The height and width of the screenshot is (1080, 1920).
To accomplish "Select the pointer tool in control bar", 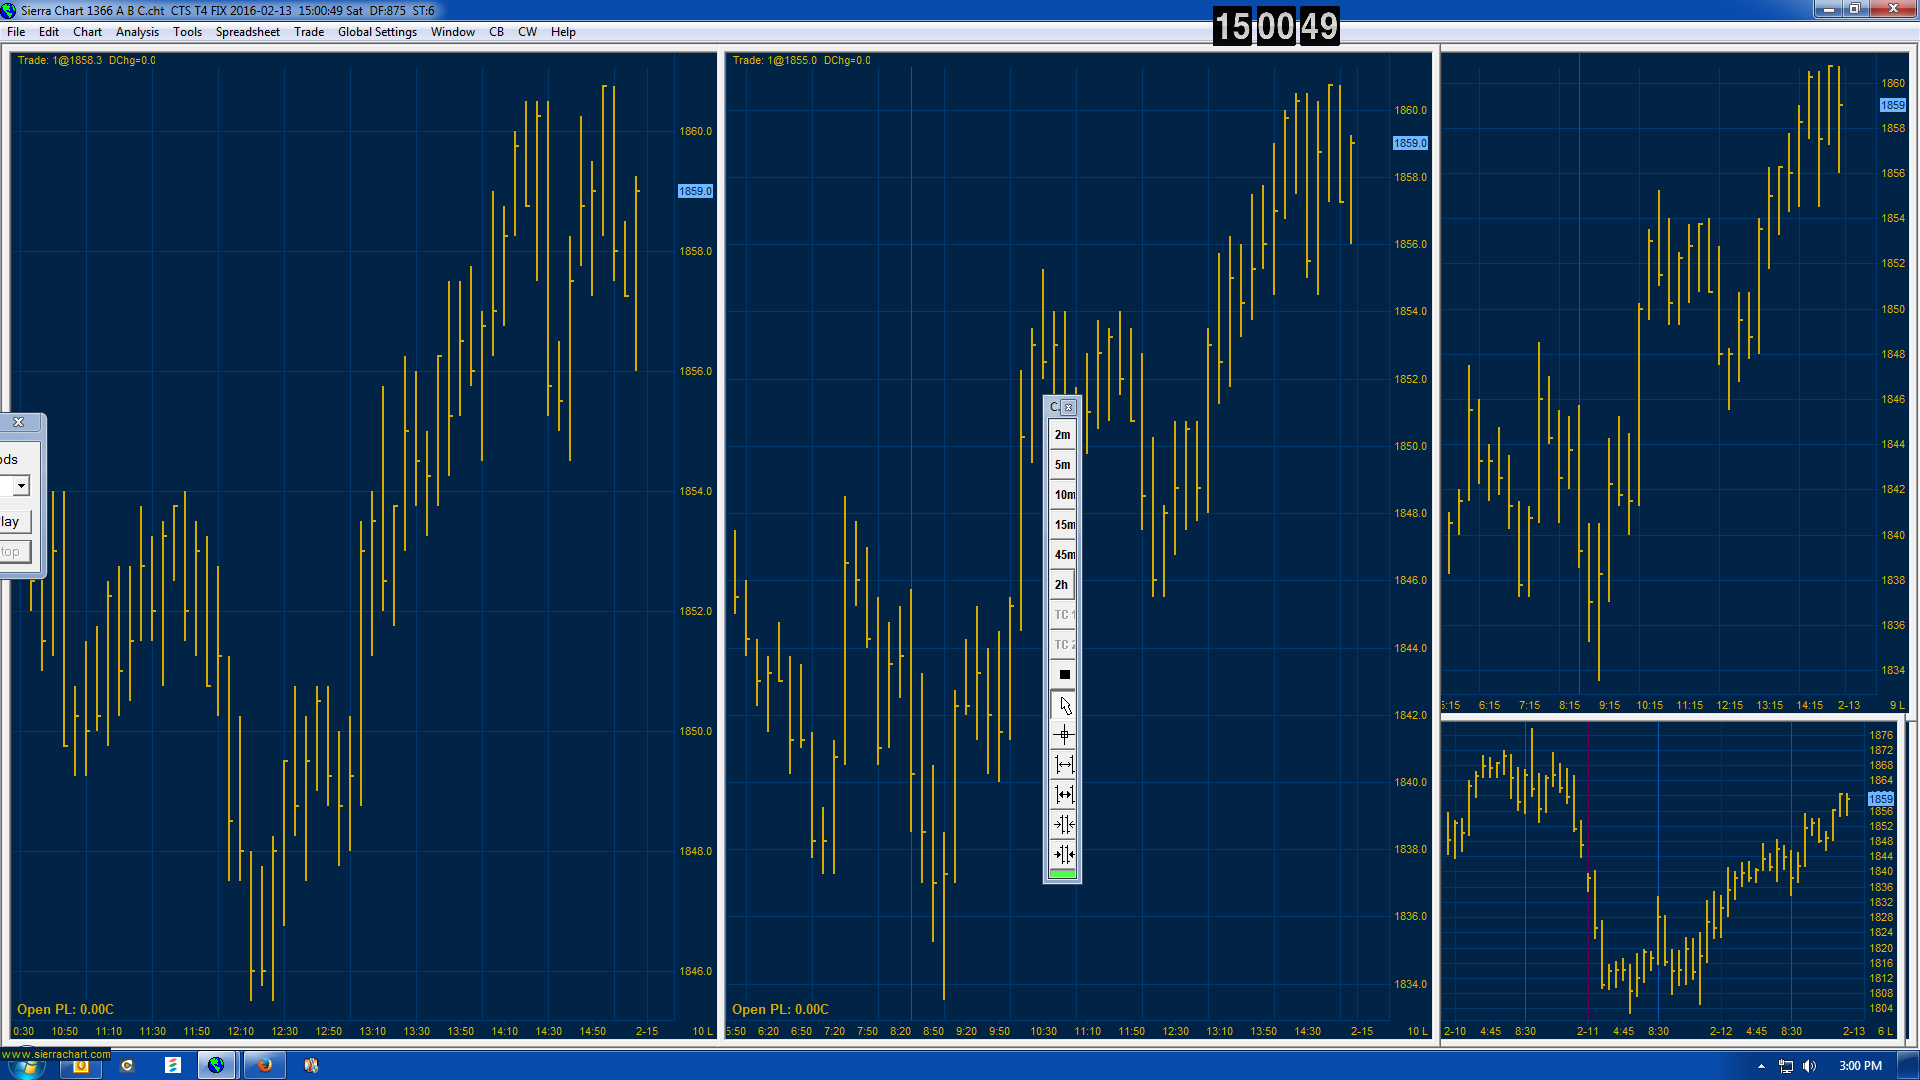I will tap(1063, 705).
